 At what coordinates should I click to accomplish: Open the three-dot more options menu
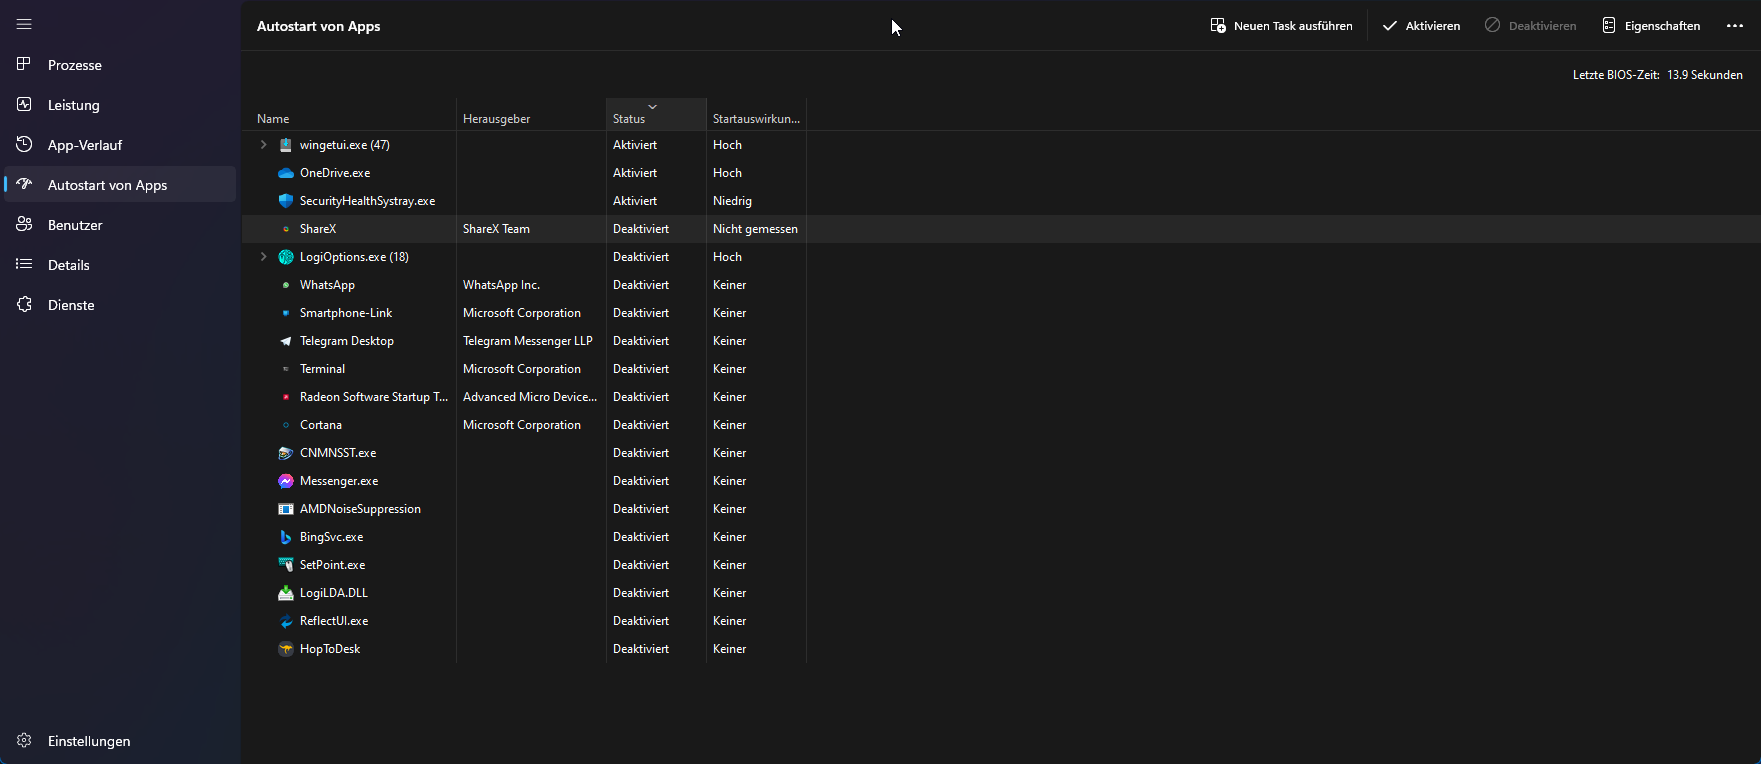[x=1735, y=26]
